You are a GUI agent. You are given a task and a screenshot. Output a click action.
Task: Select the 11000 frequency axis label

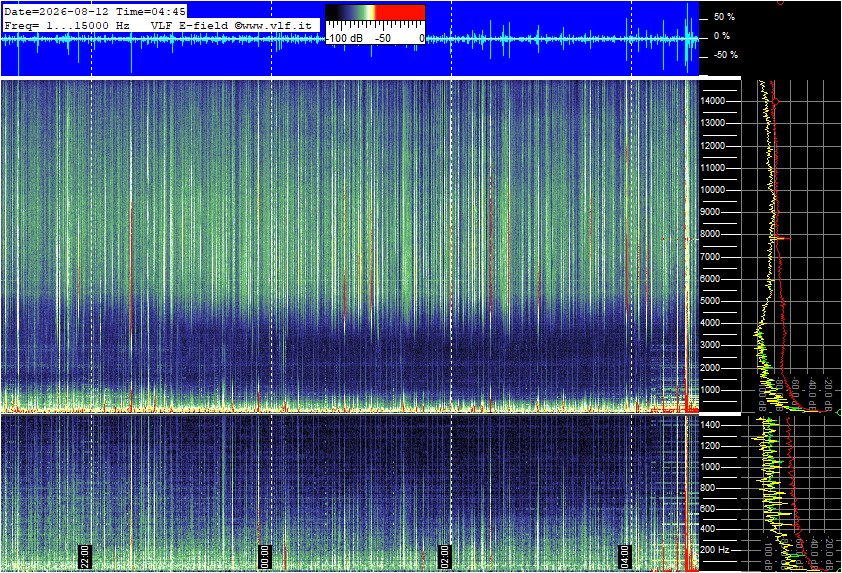(x=713, y=168)
